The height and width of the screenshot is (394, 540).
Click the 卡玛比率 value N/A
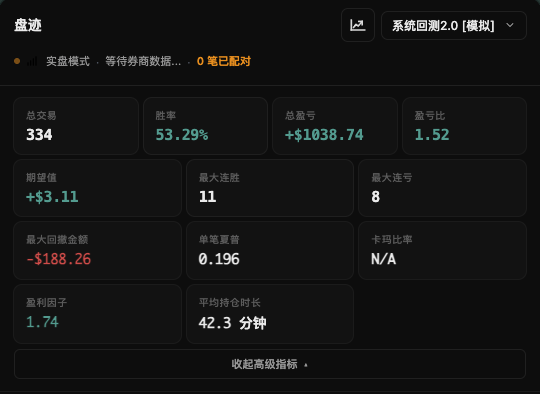click(384, 259)
